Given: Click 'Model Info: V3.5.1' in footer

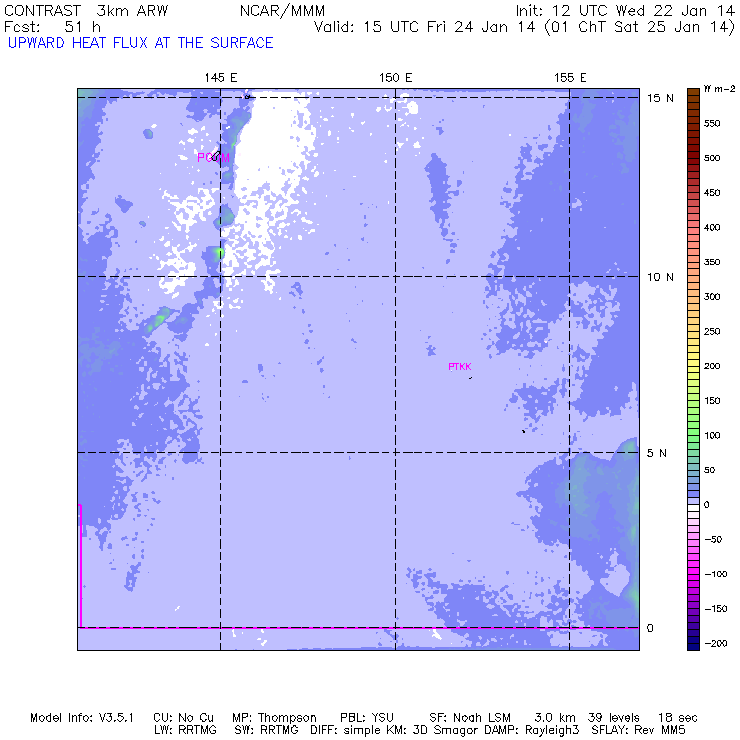Looking at the screenshot, I should pyautogui.click(x=82, y=718).
